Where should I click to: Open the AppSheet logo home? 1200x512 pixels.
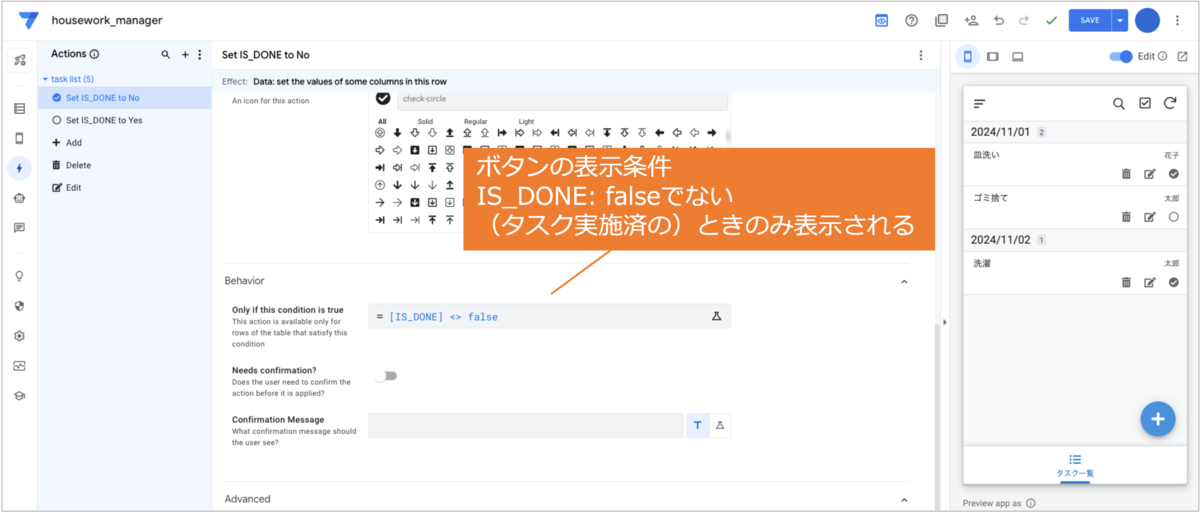[x=29, y=20]
